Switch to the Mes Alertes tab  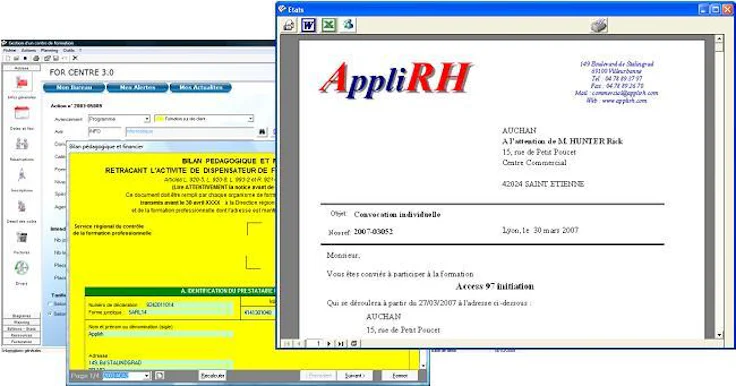(x=137, y=87)
